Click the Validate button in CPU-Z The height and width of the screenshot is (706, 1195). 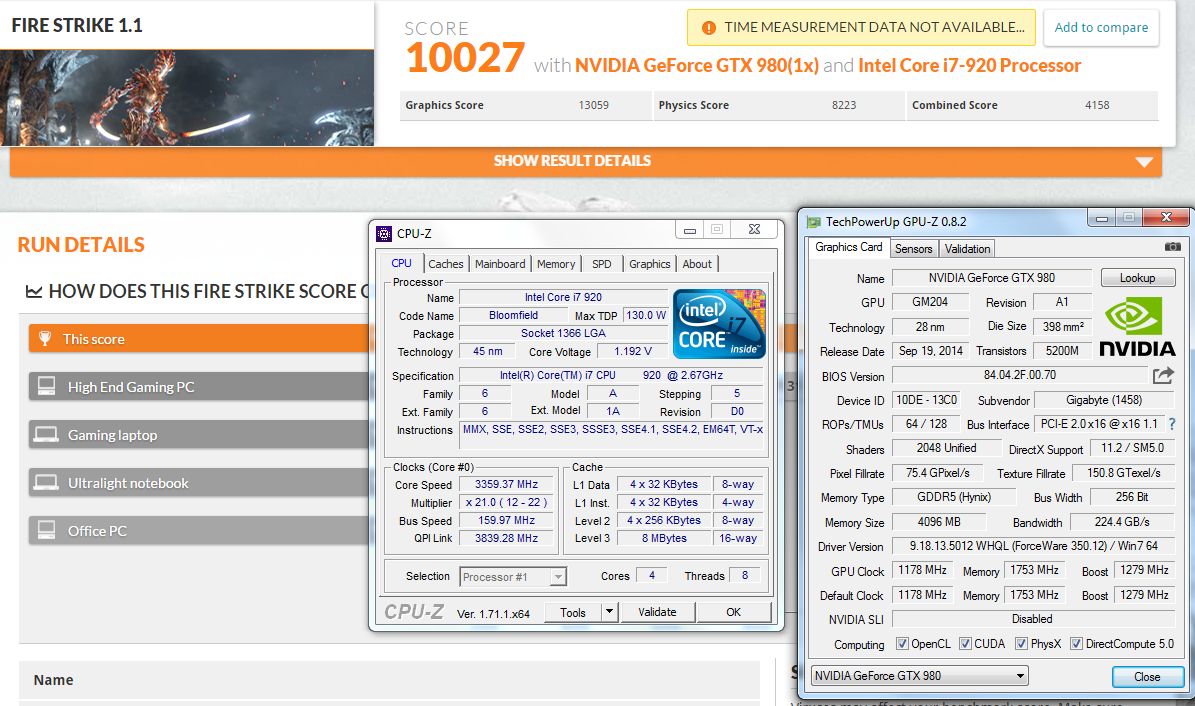(657, 611)
